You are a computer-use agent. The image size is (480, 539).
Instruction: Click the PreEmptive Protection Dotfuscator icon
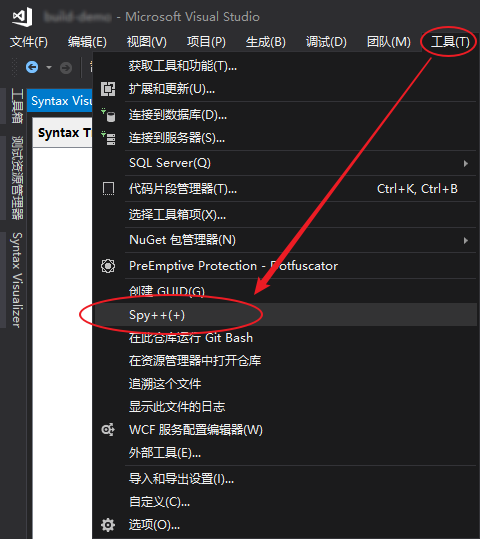click(x=108, y=266)
